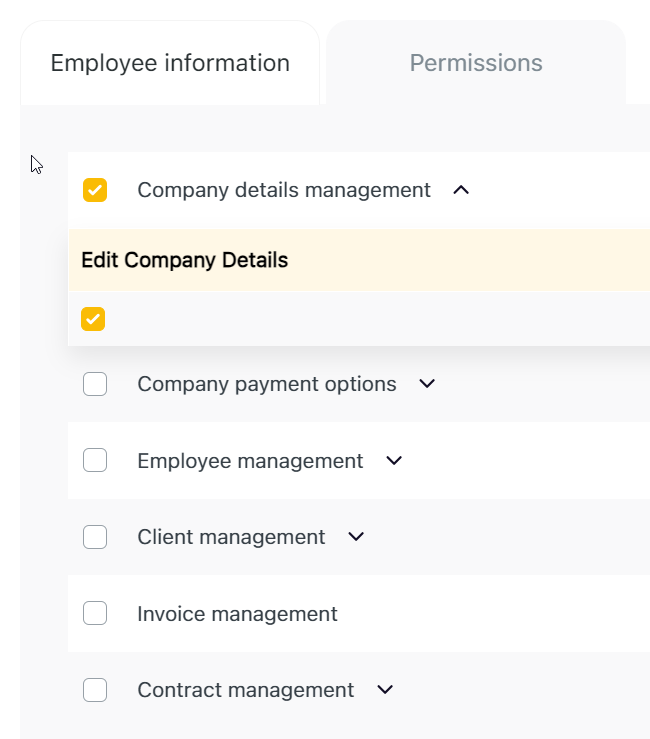This screenshot has height=739, width=650.
Task: Expand the Contract management chevron
Action: [x=385, y=690]
